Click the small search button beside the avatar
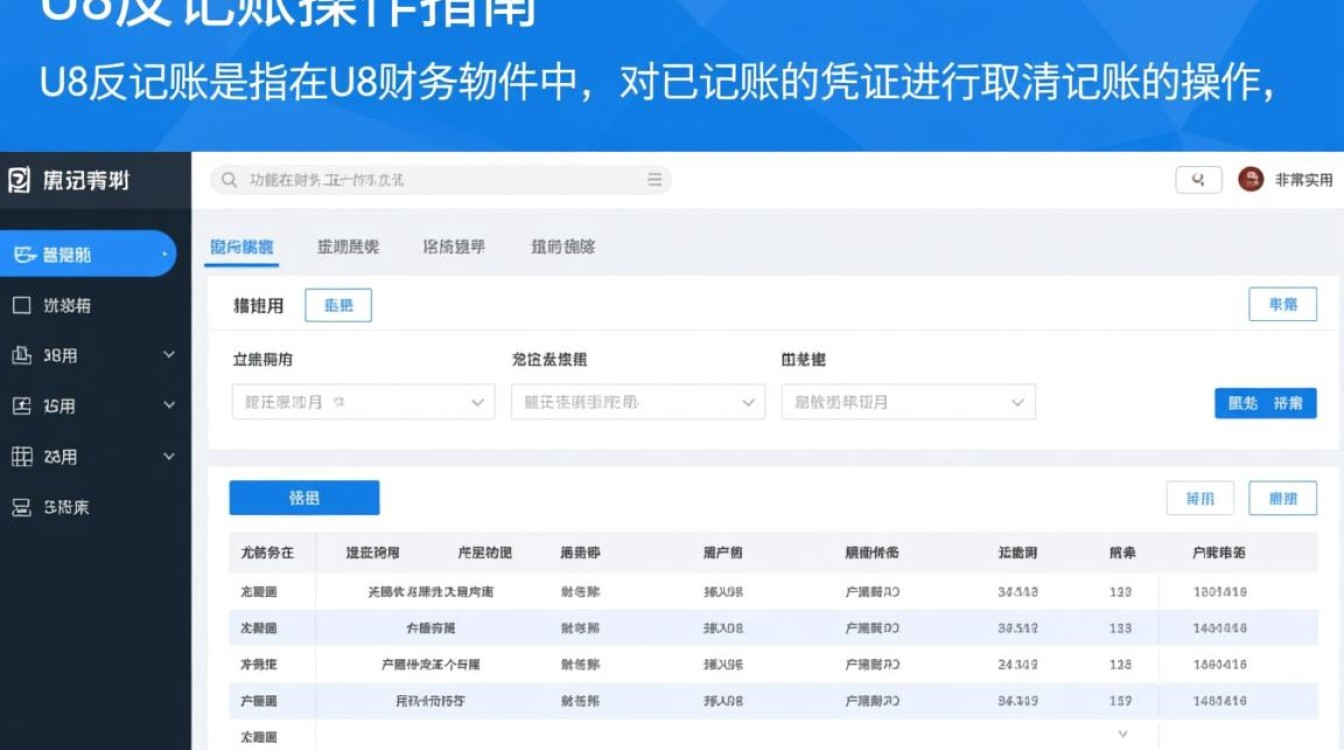 pyautogui.click(x=1198, y=180)
